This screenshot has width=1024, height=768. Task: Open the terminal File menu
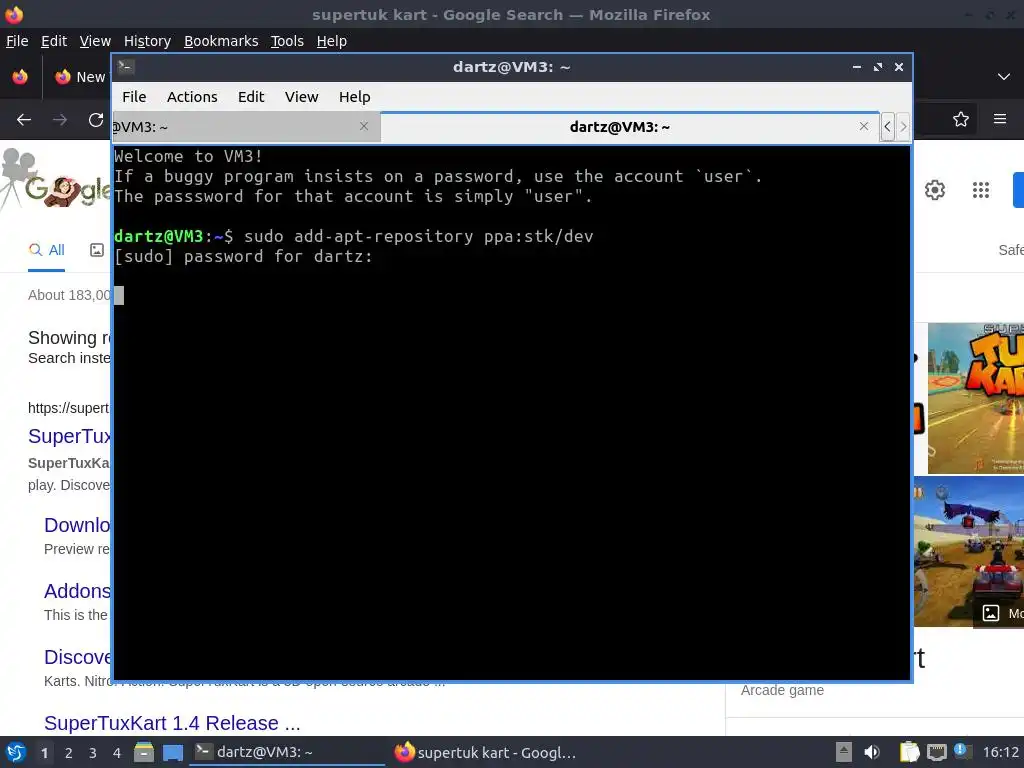pos(134,97)
